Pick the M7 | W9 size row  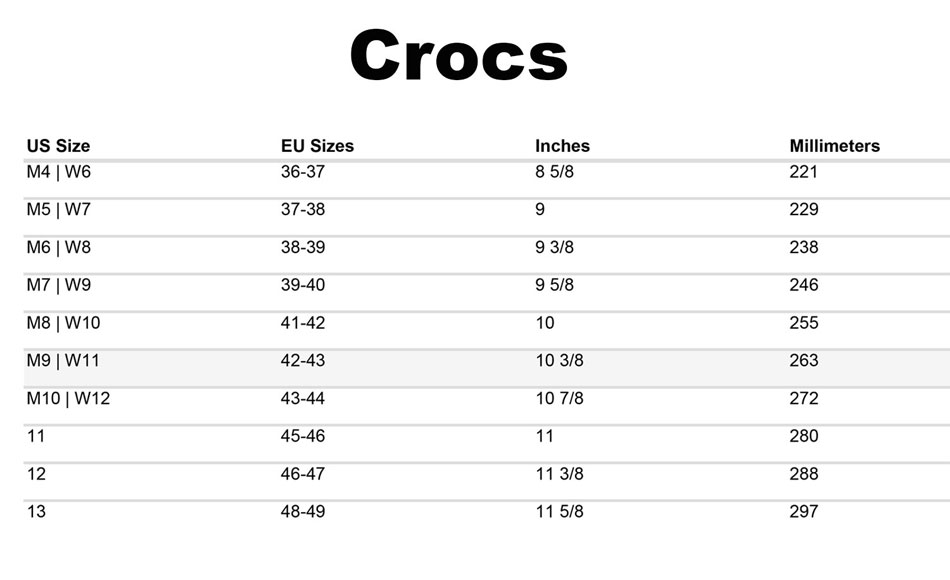pyautogui.click(x=487, y=292)
